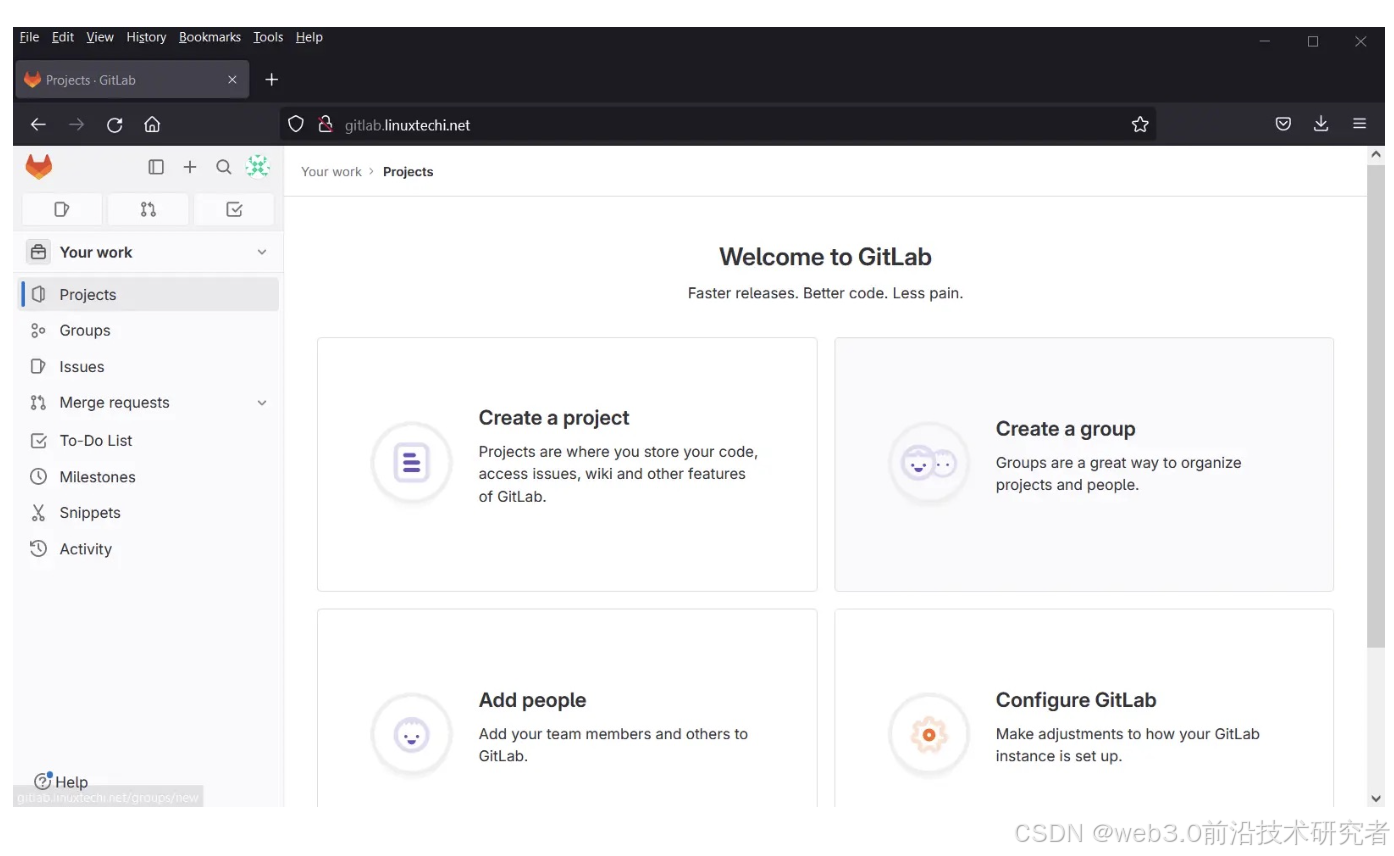Open Firefox Downloads via the arrow icon
The width and height of the screenshot is (1394, 856).
(1321, 124)
